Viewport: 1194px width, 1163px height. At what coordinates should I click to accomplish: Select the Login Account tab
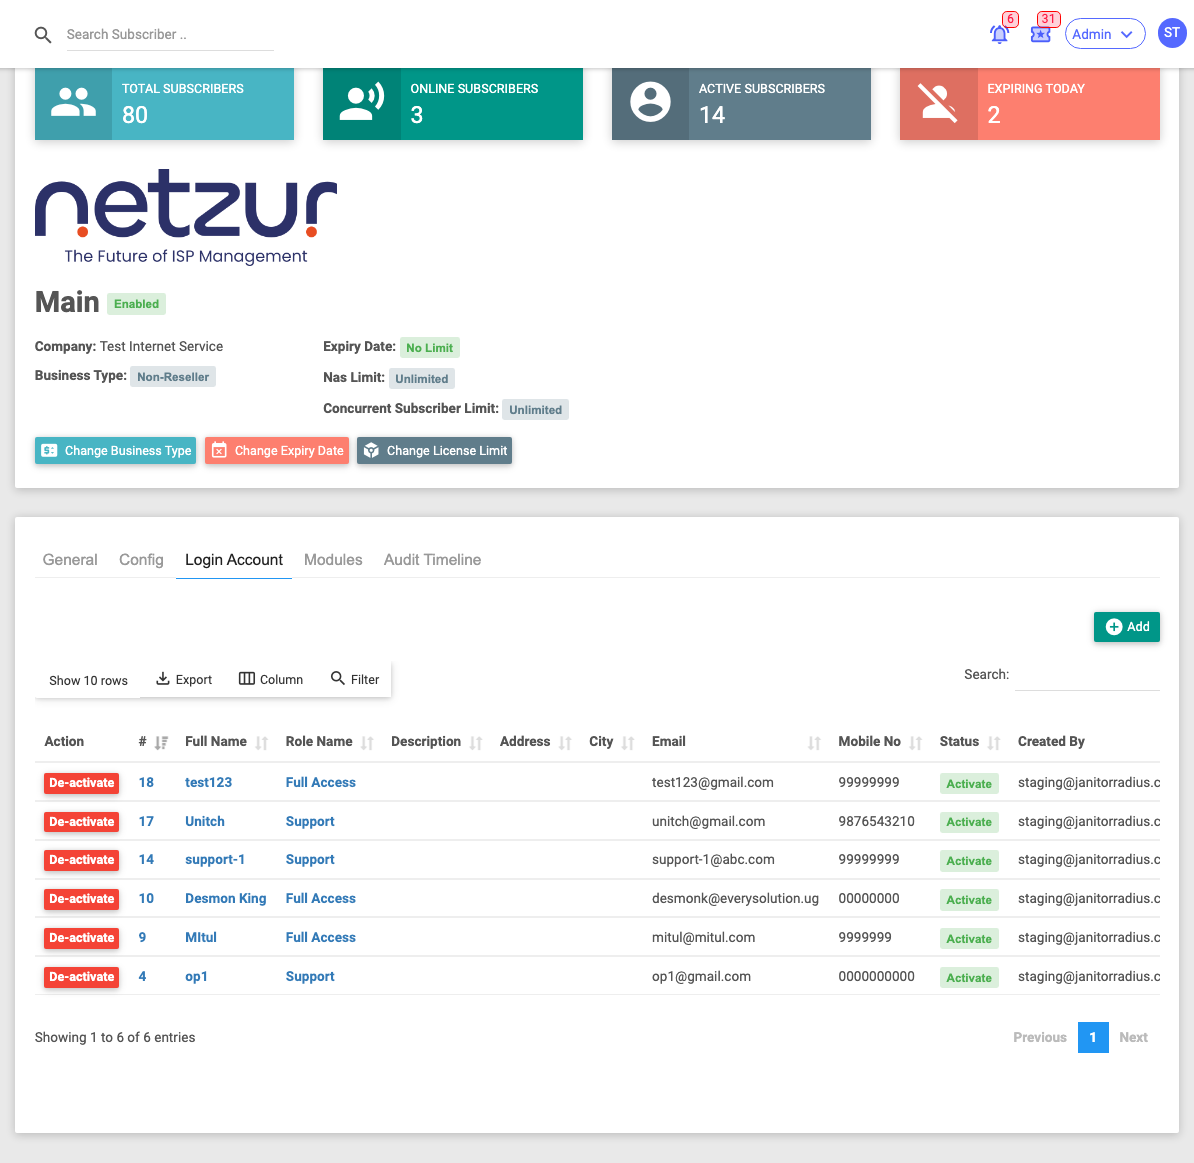tap(234, 560)
